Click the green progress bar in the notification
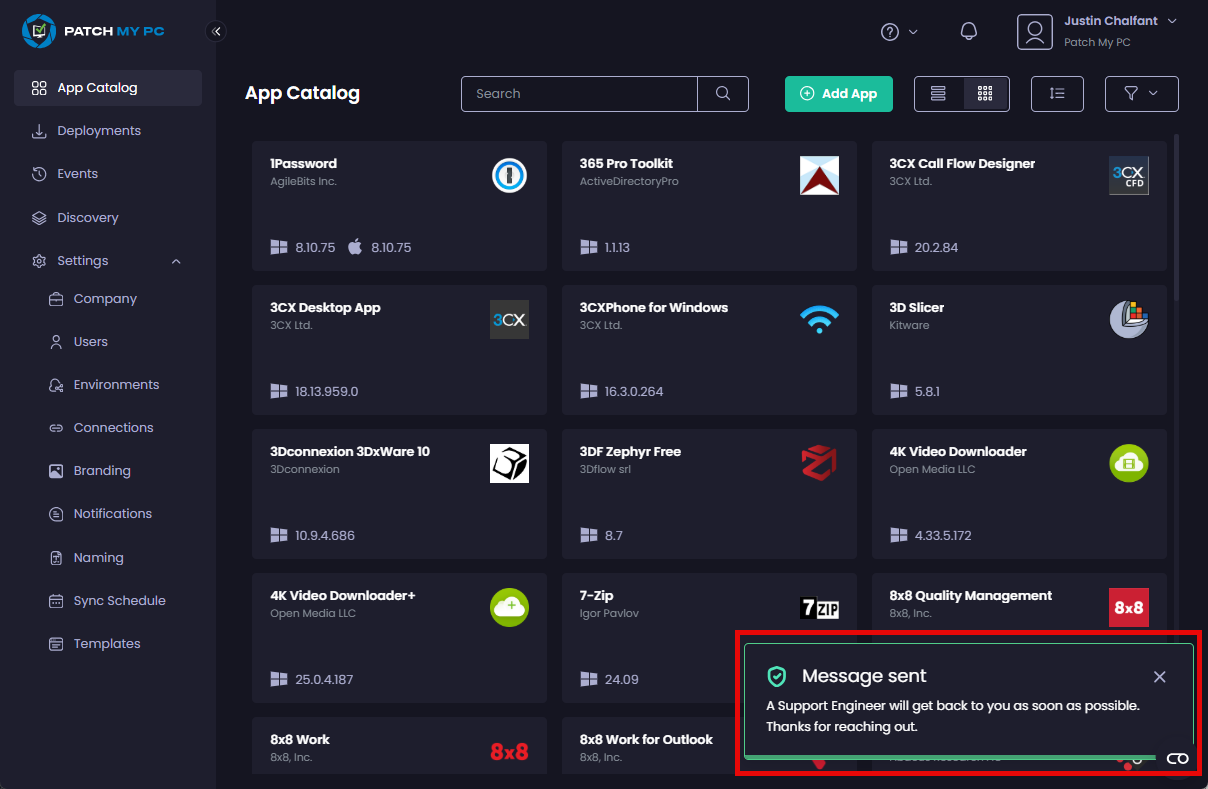This screenshot has width=1208, height=789. [960, 758]
